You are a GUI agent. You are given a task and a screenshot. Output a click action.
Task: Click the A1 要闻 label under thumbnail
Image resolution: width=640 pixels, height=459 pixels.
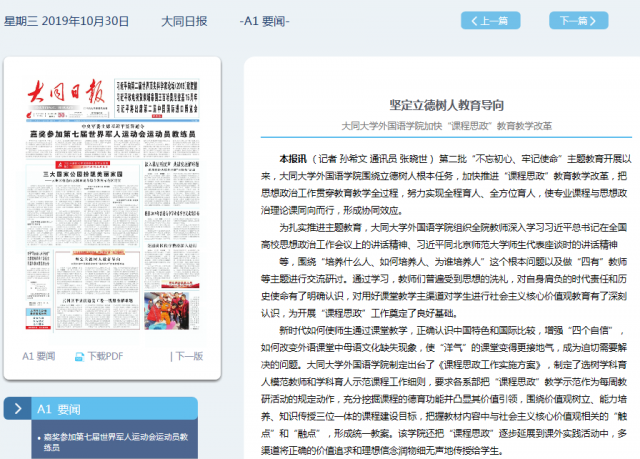(39, 356)
